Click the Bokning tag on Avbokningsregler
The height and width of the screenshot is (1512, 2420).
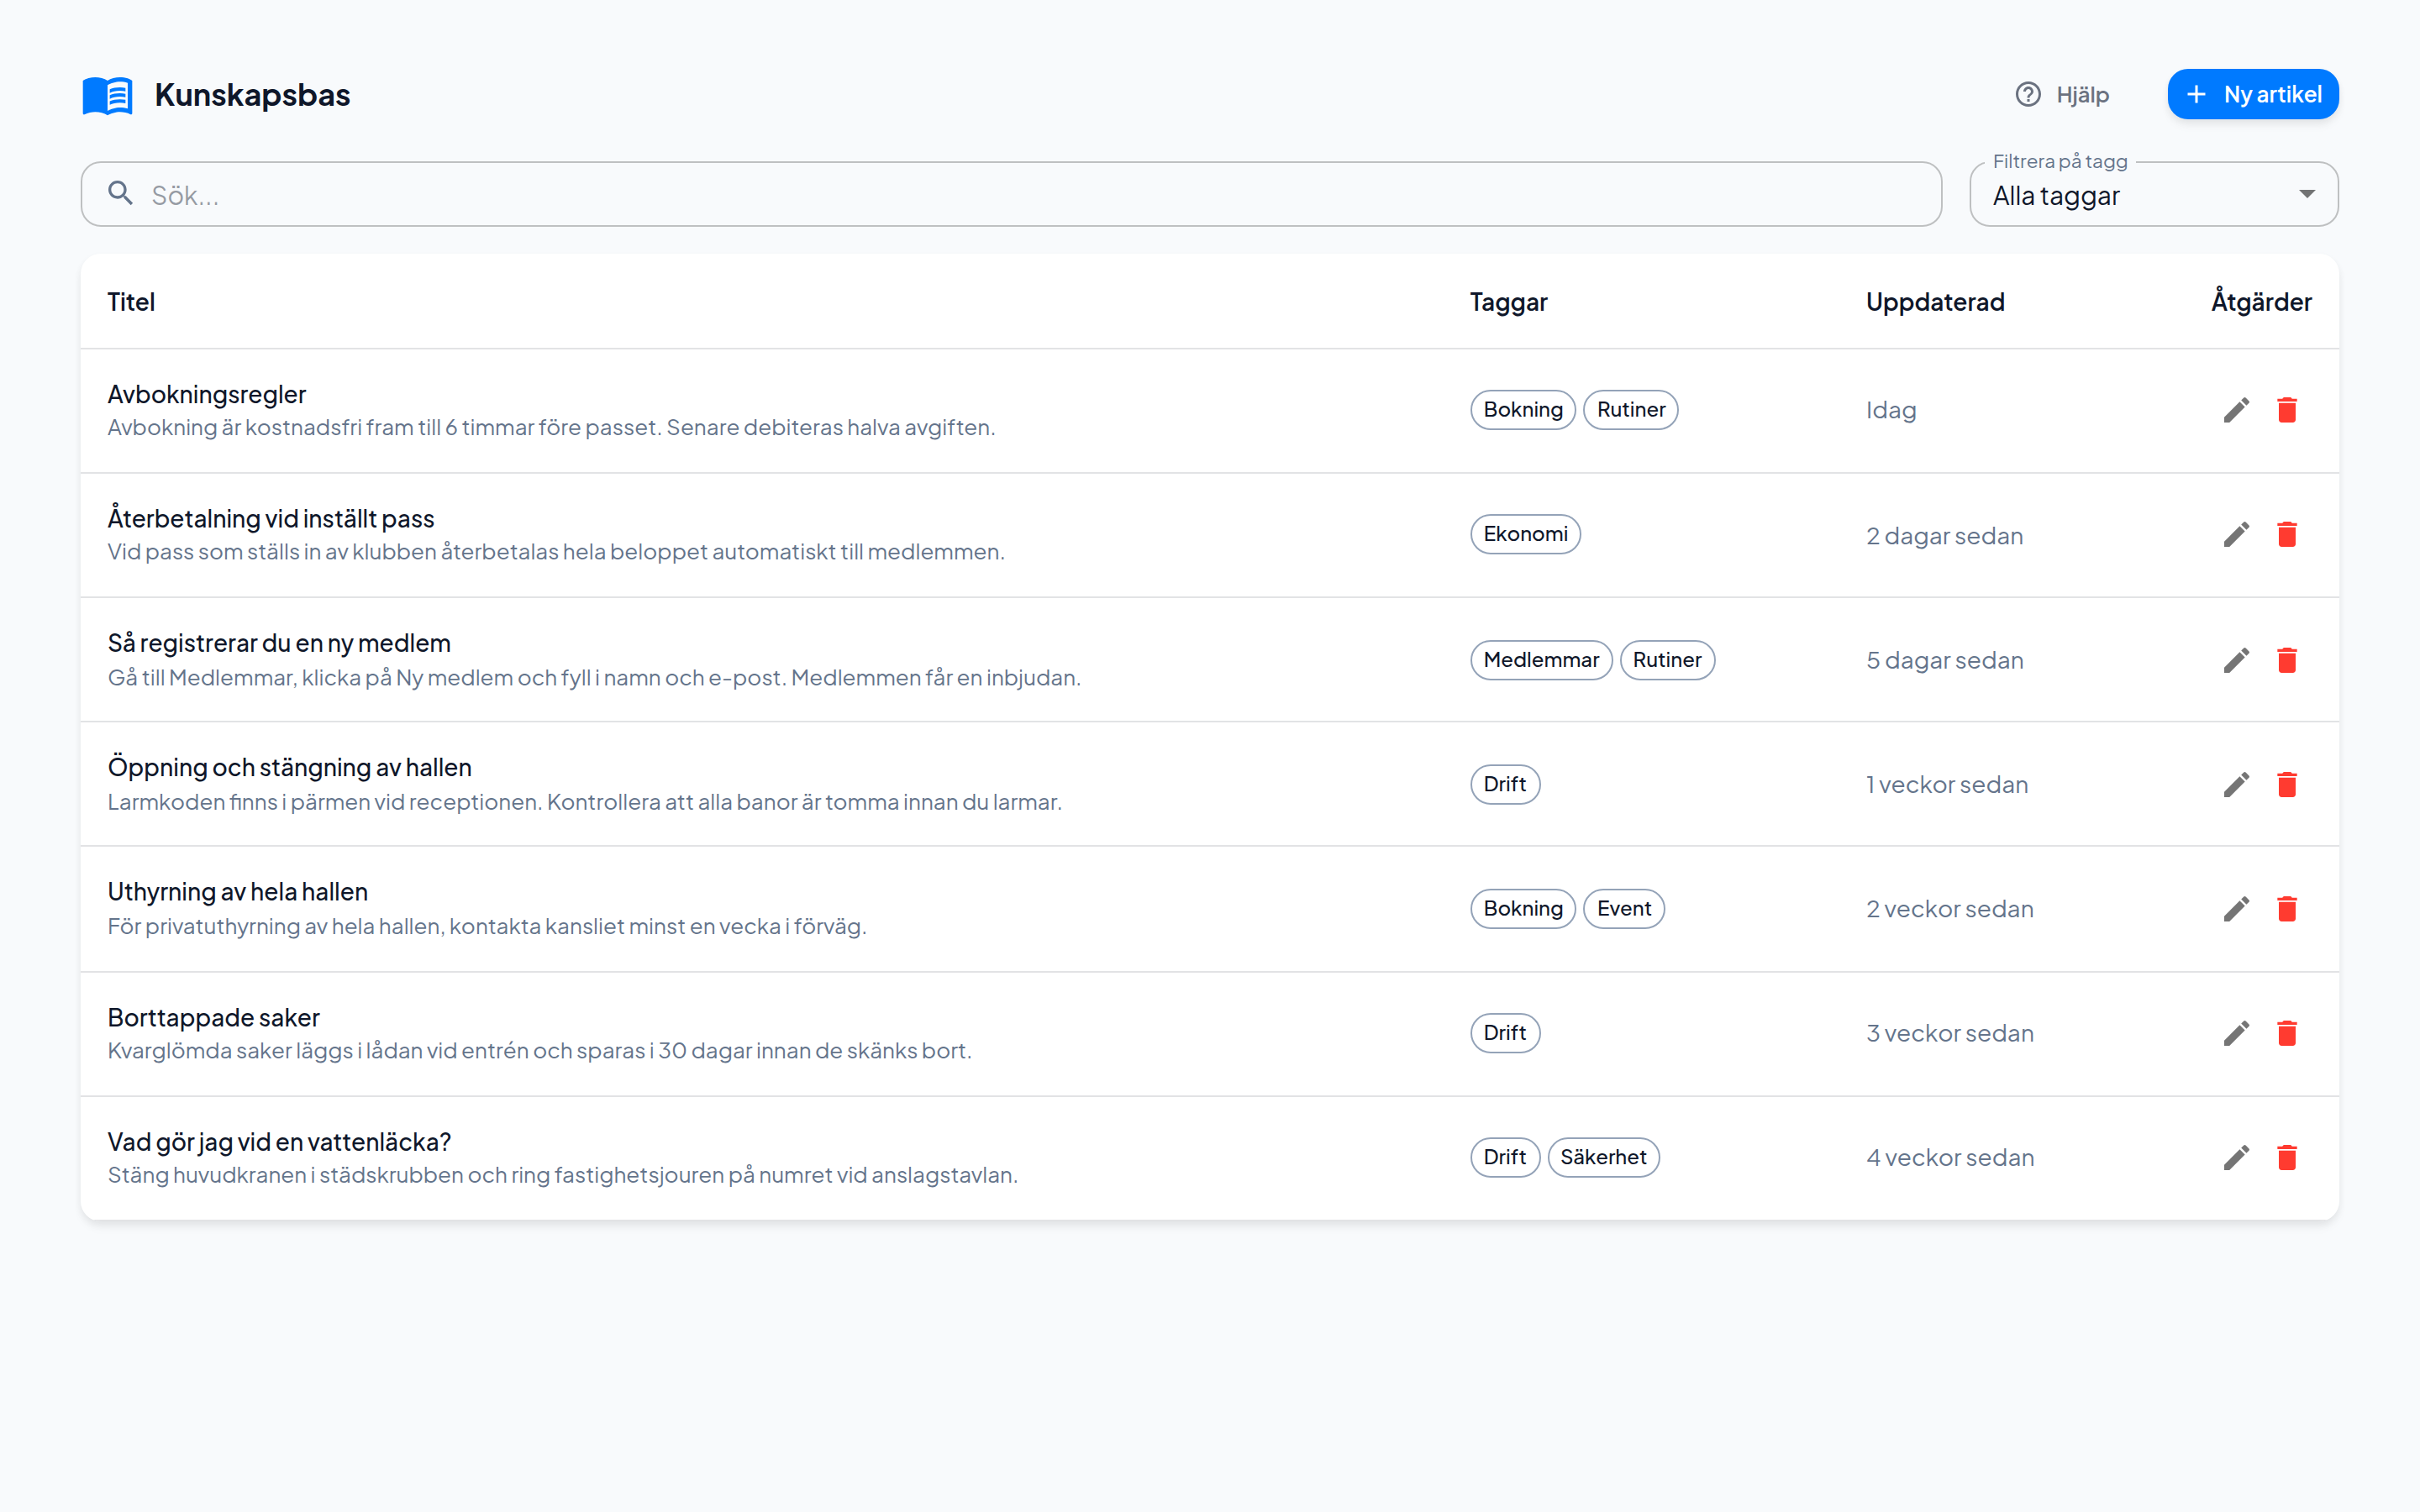[1523, 410]
